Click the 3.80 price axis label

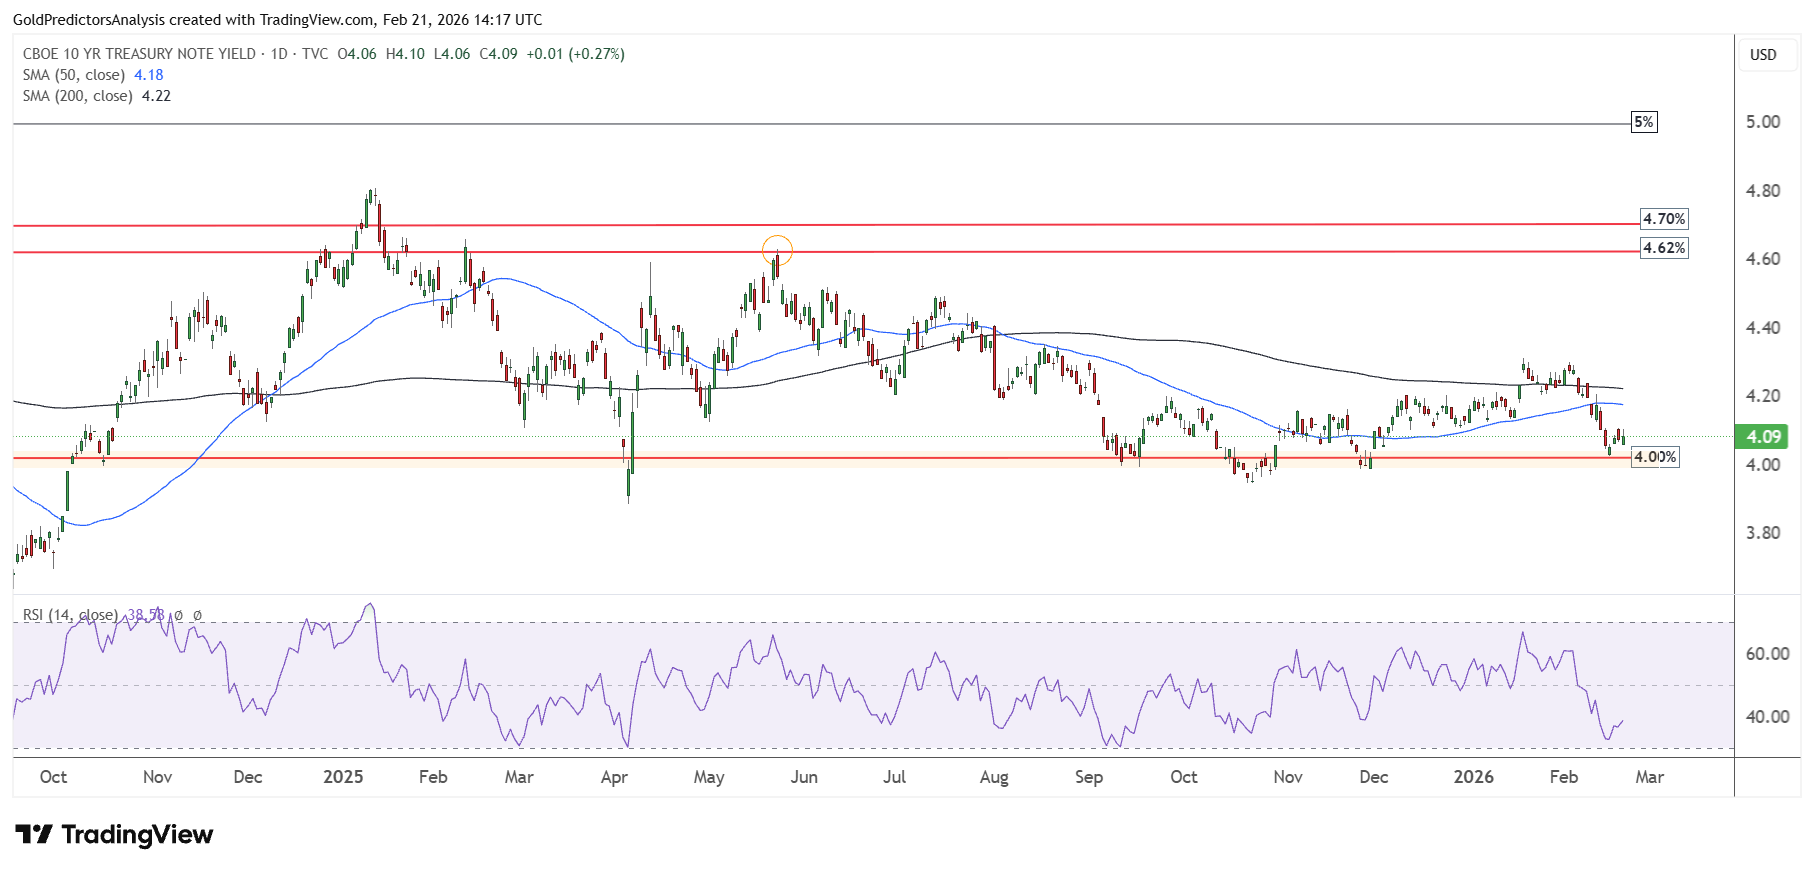click(1763, 533)
